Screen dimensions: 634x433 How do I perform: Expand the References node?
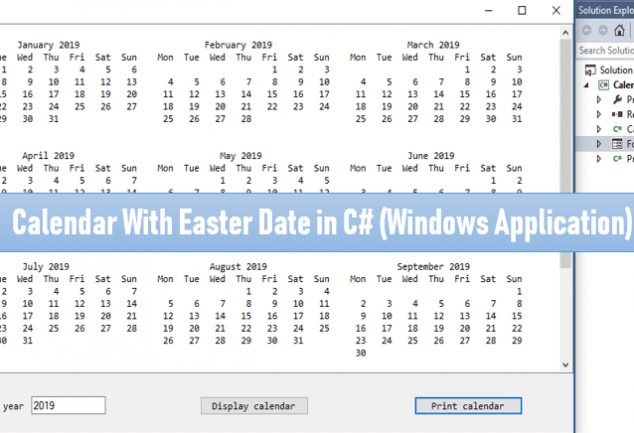tap(599, 114)
